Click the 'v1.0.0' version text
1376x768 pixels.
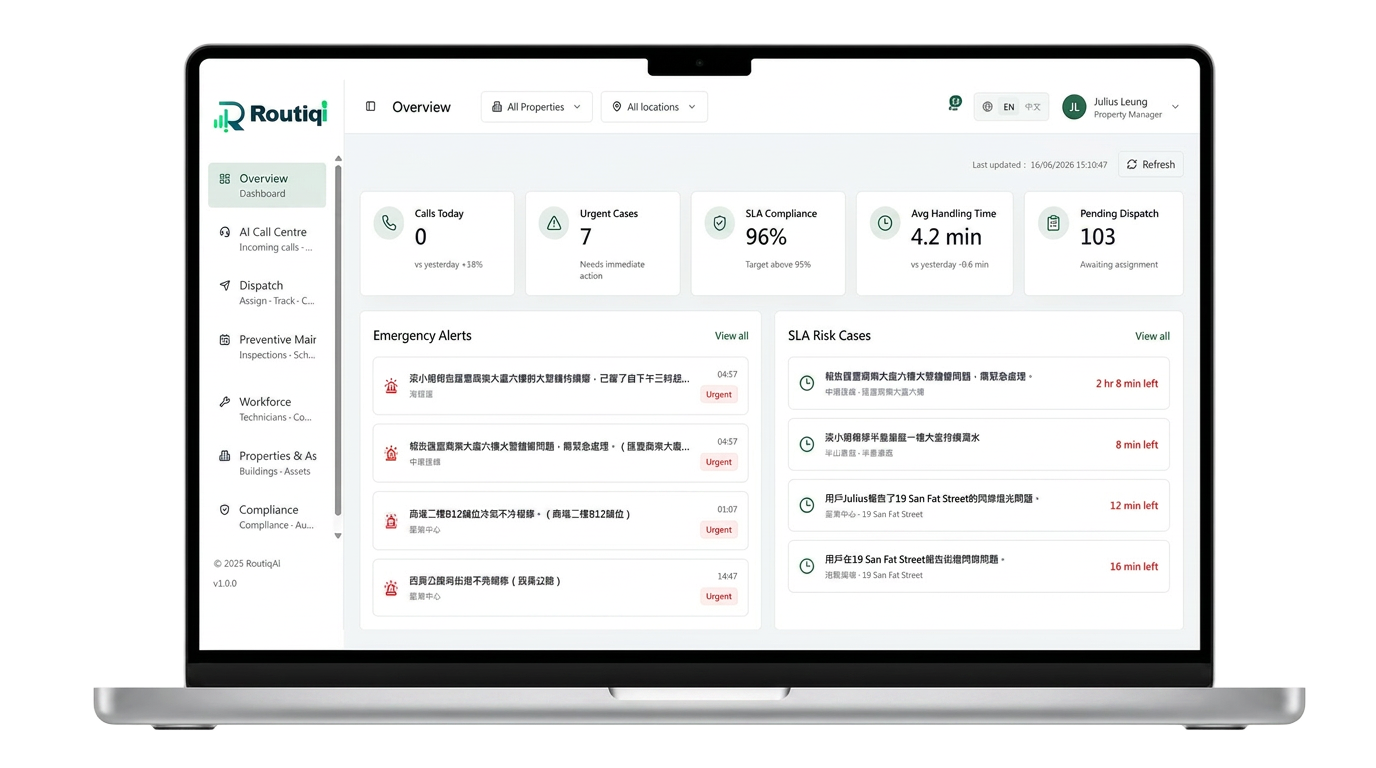coord(225,583)
